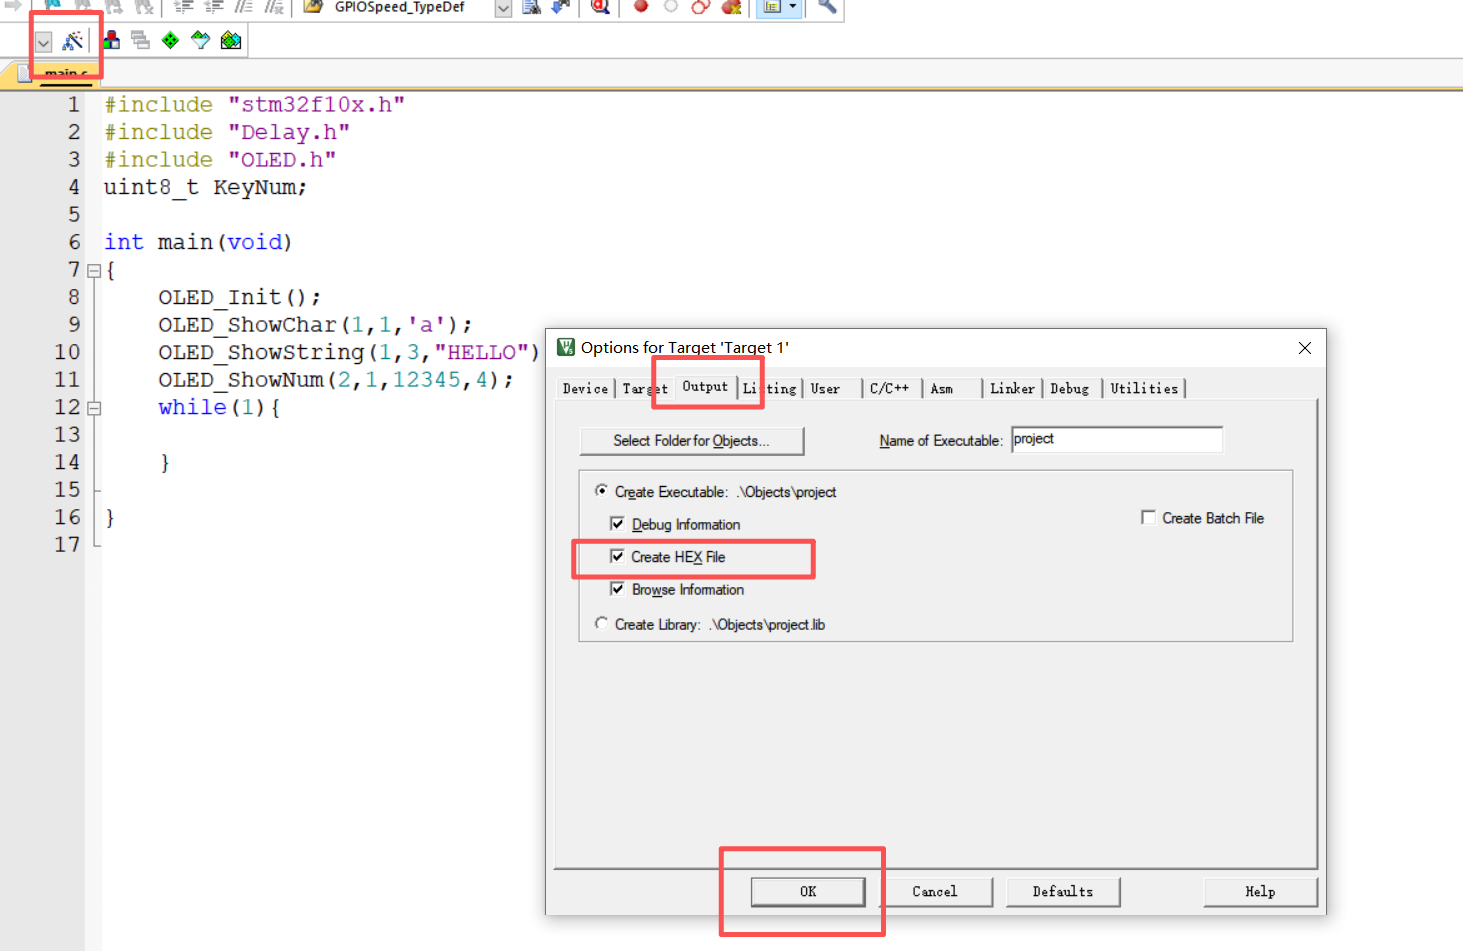Toggle the Debug Information checkbox

click(617, 523)
